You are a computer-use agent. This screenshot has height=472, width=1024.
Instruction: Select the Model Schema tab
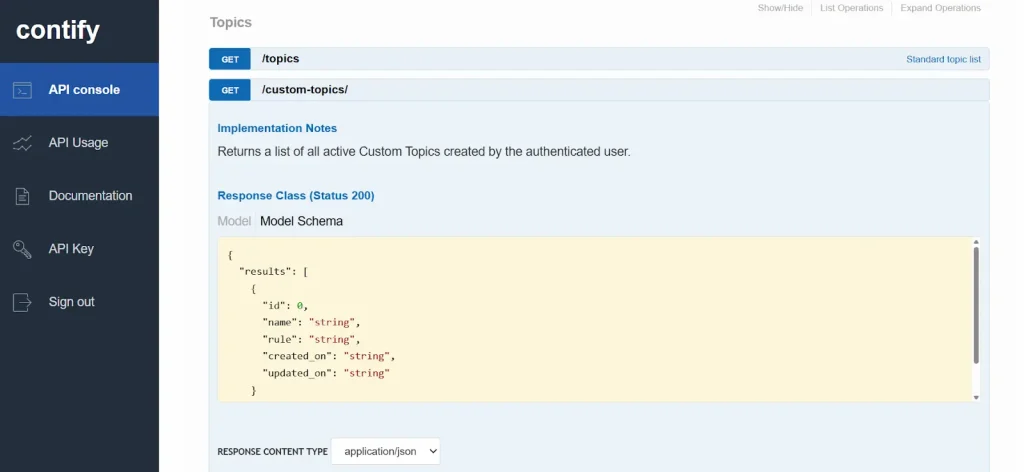(x=301, y=221)
